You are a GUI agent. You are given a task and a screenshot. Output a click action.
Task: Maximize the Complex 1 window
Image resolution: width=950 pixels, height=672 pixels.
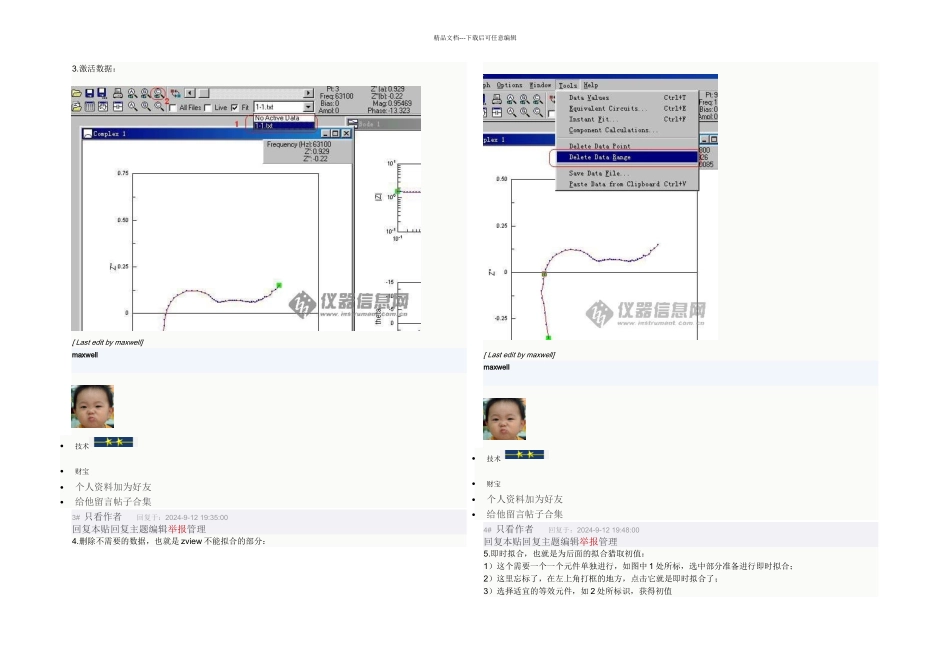(336, 133)
